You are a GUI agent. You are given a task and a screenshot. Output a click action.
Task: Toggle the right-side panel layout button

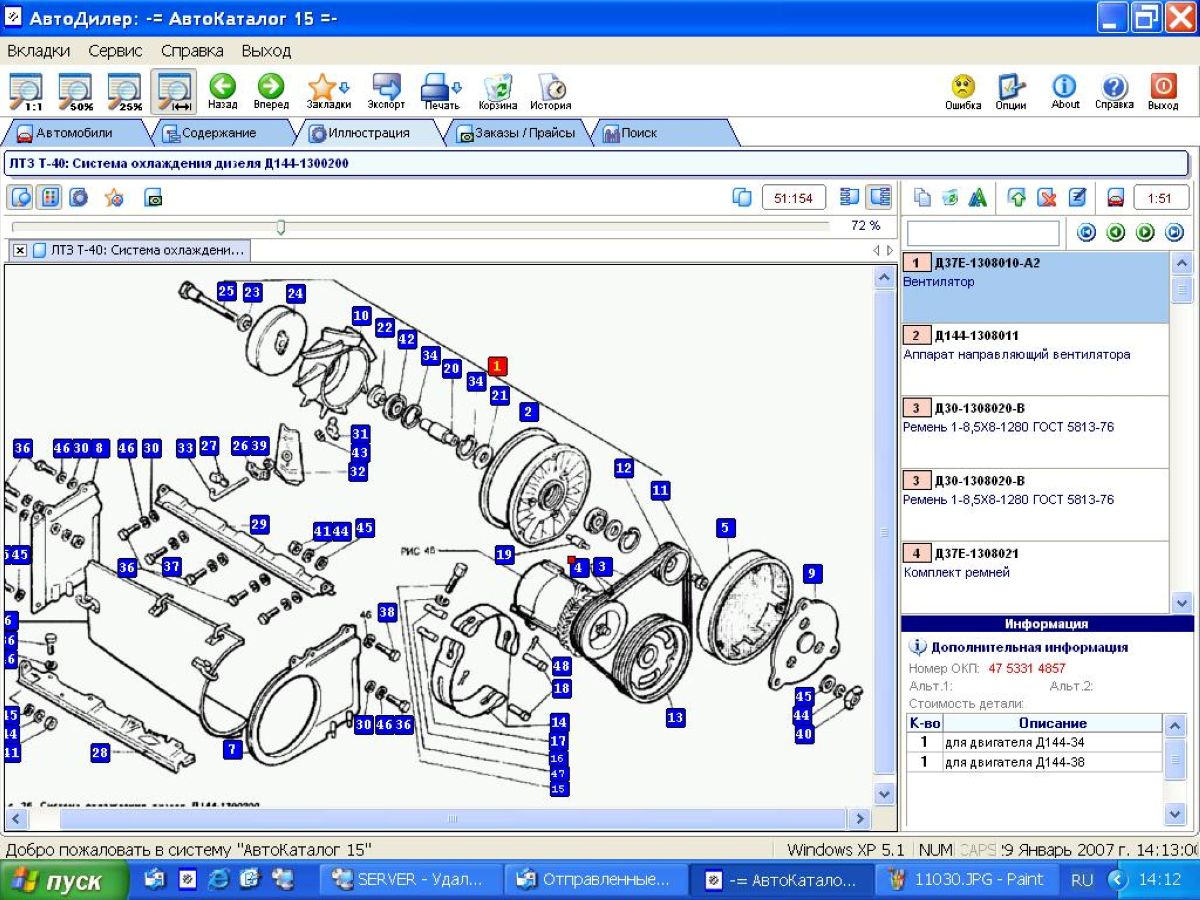[x=879, y=198]
